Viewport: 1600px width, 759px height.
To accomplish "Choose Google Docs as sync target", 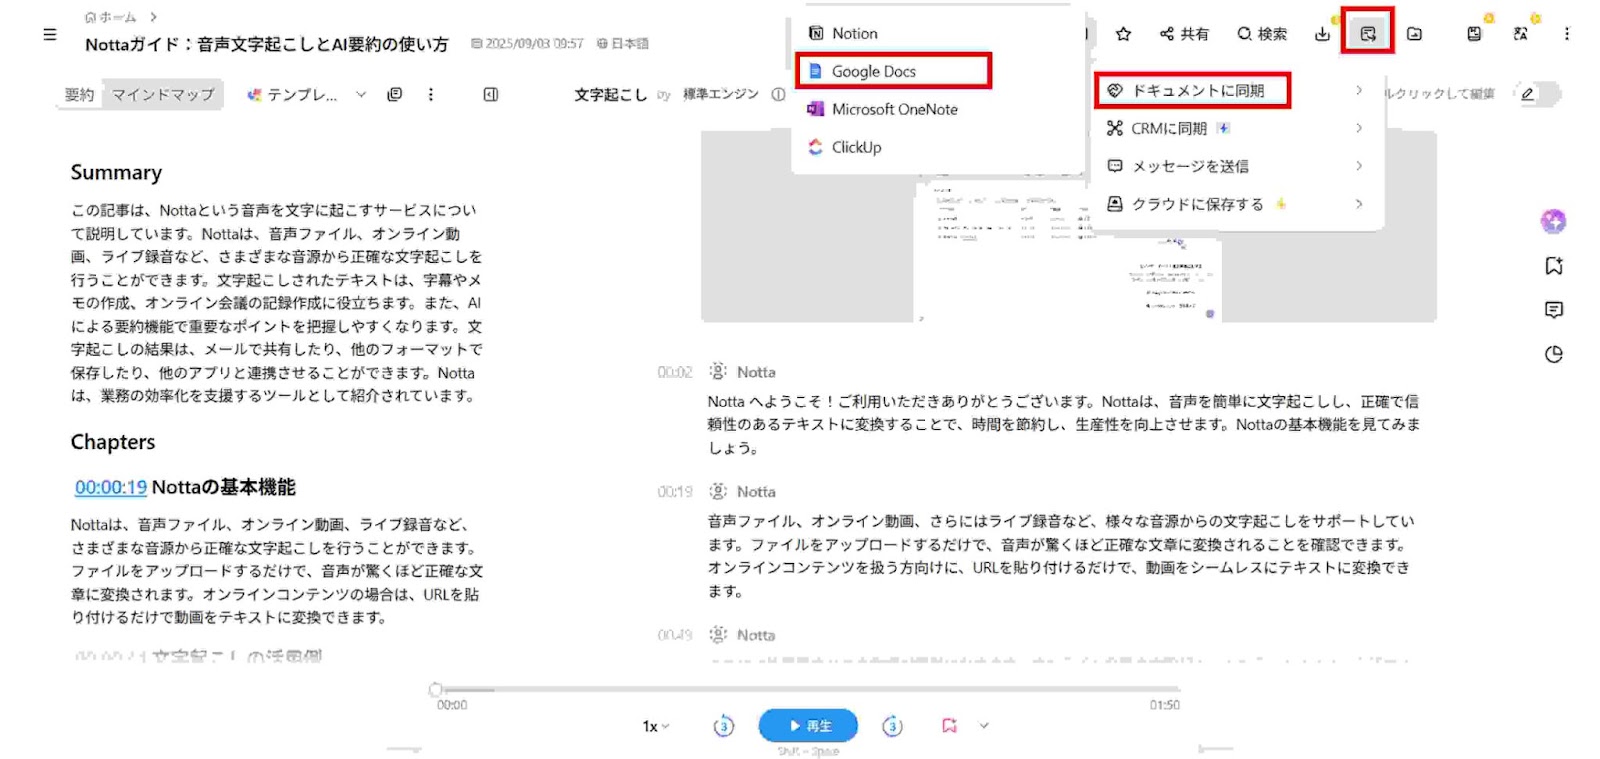I will coord(893,71).
